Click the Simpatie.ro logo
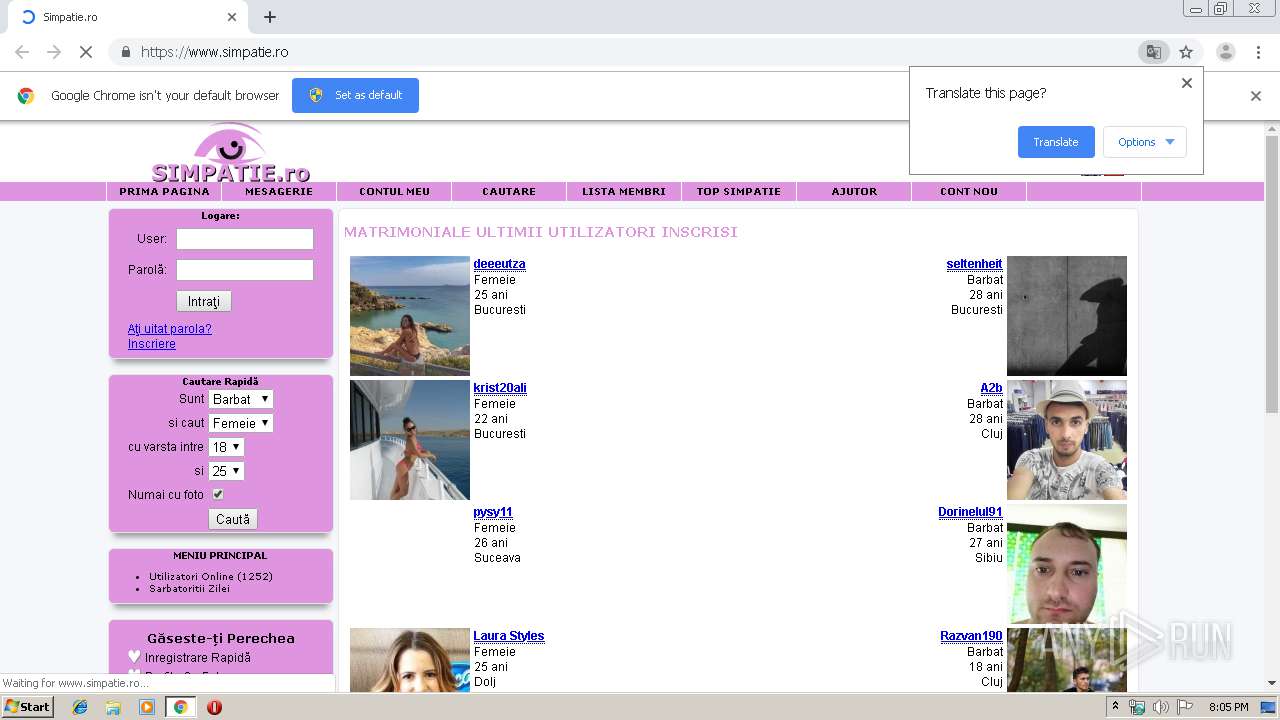Viewport: 1280px width, 720px height. [x=231, y=153]
